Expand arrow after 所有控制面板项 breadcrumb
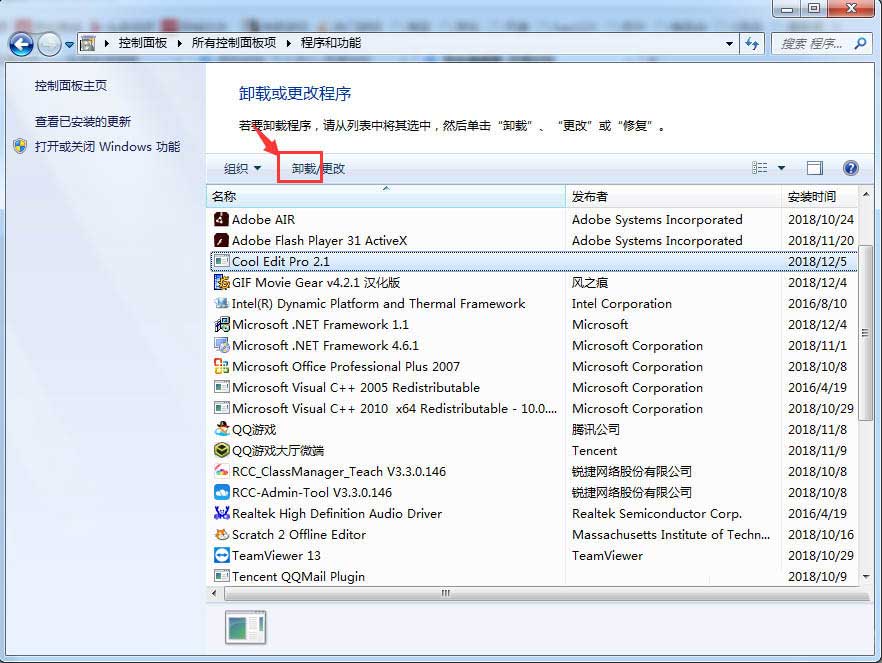 289,43
